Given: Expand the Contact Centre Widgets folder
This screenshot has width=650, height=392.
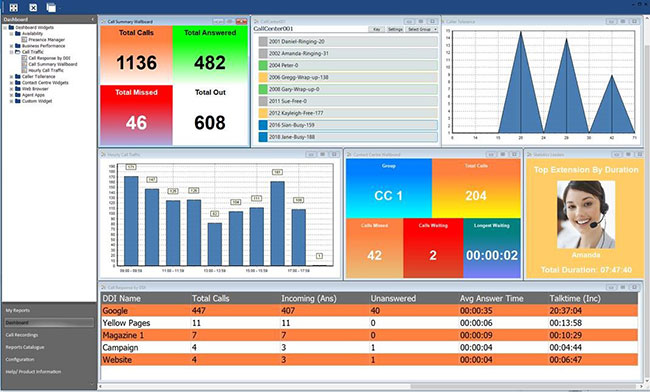Looking at the screenshot, I should click(12, 83).
